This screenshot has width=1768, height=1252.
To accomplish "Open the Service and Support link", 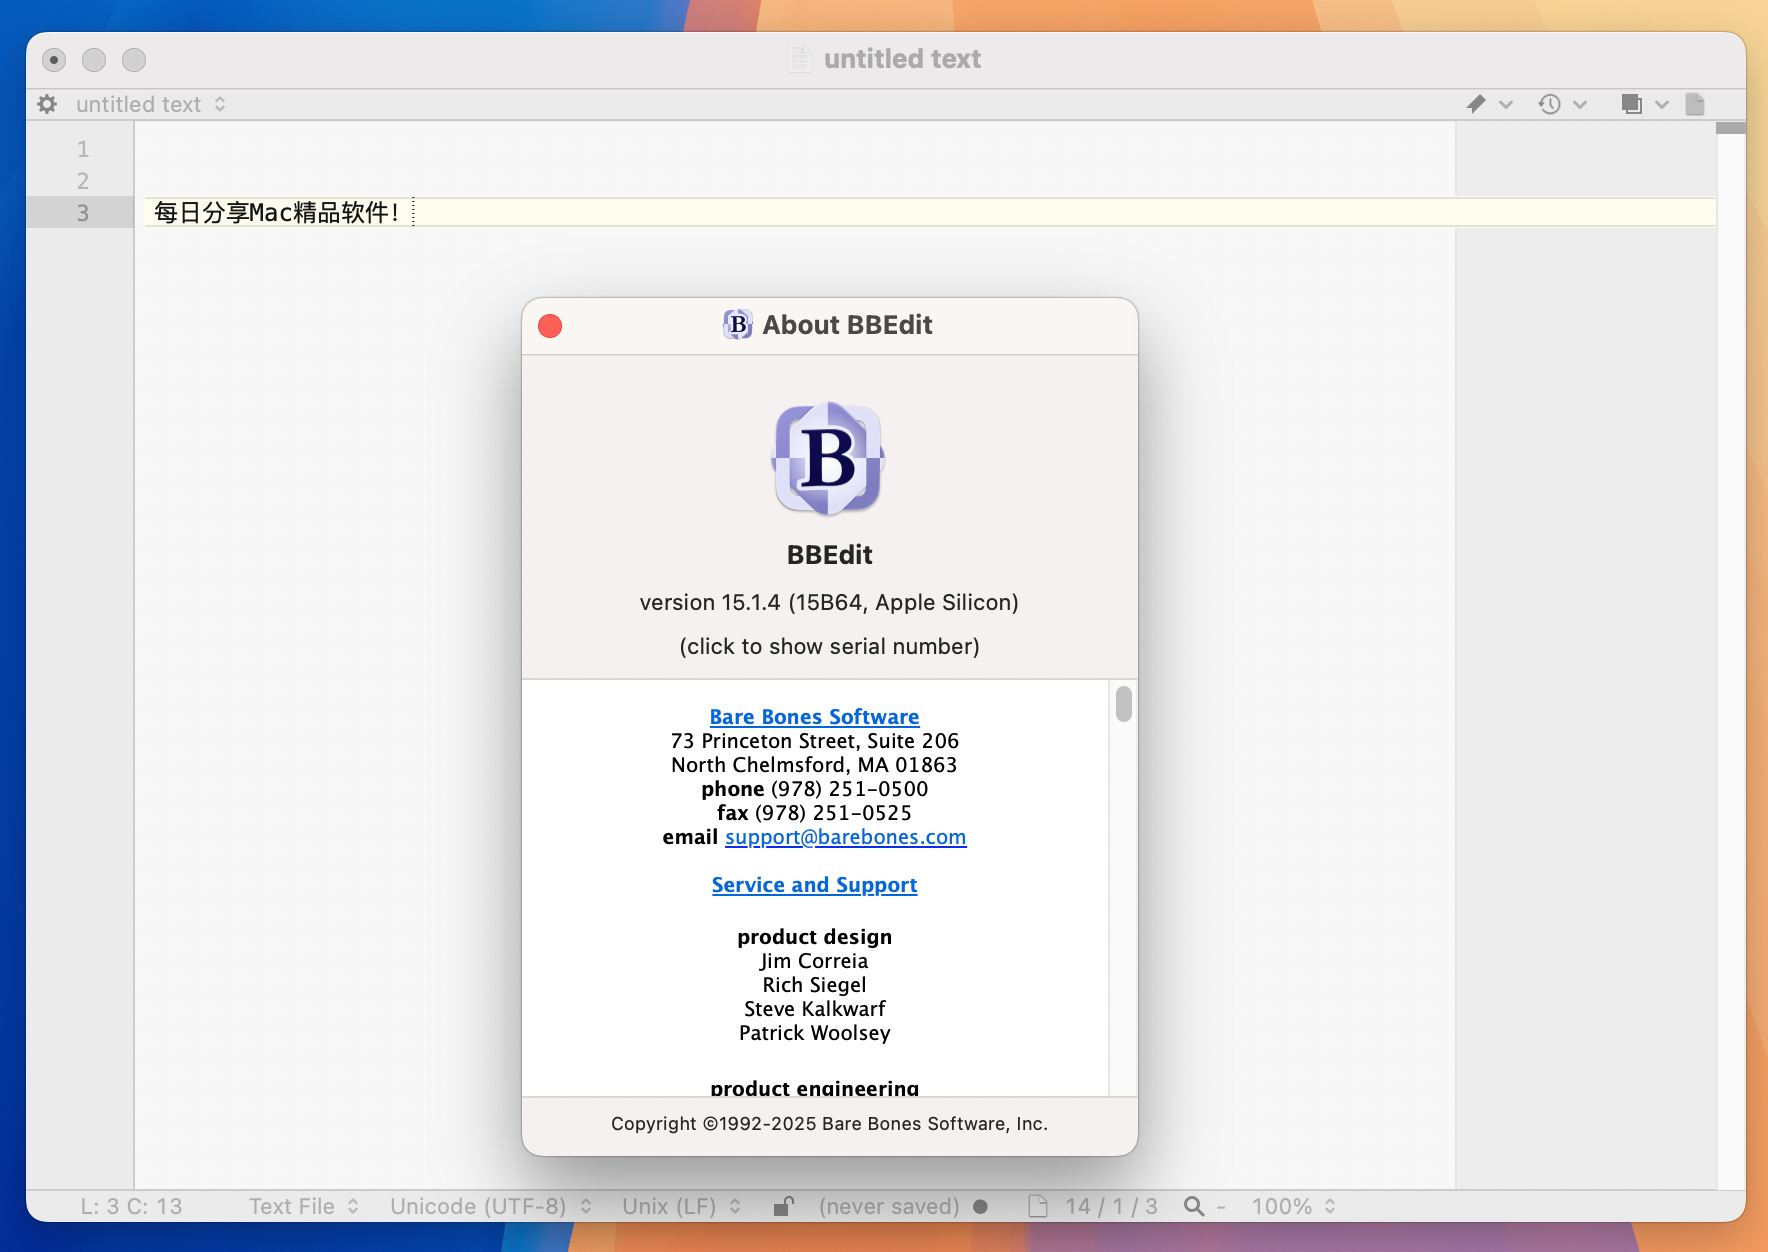I will [814, 885].
